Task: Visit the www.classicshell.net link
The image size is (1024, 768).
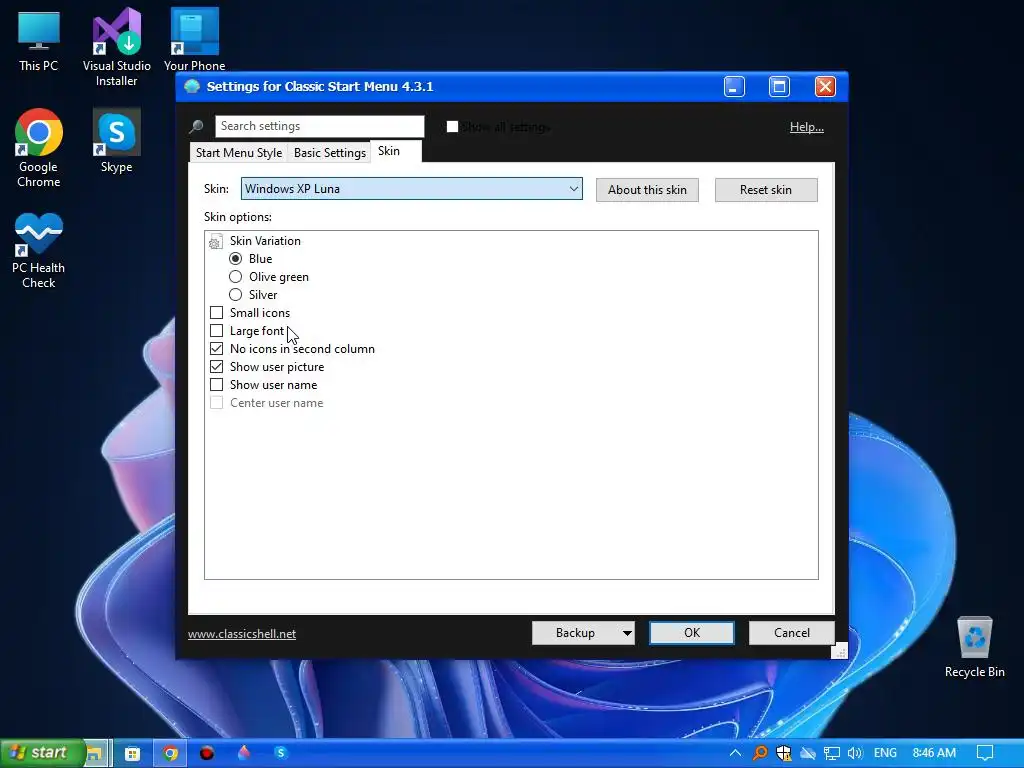Action: point(242,633)
